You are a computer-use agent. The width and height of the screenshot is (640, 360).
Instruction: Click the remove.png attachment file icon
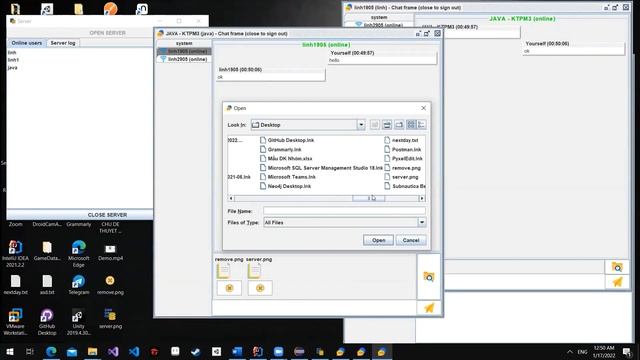click(x=223, y=271)
